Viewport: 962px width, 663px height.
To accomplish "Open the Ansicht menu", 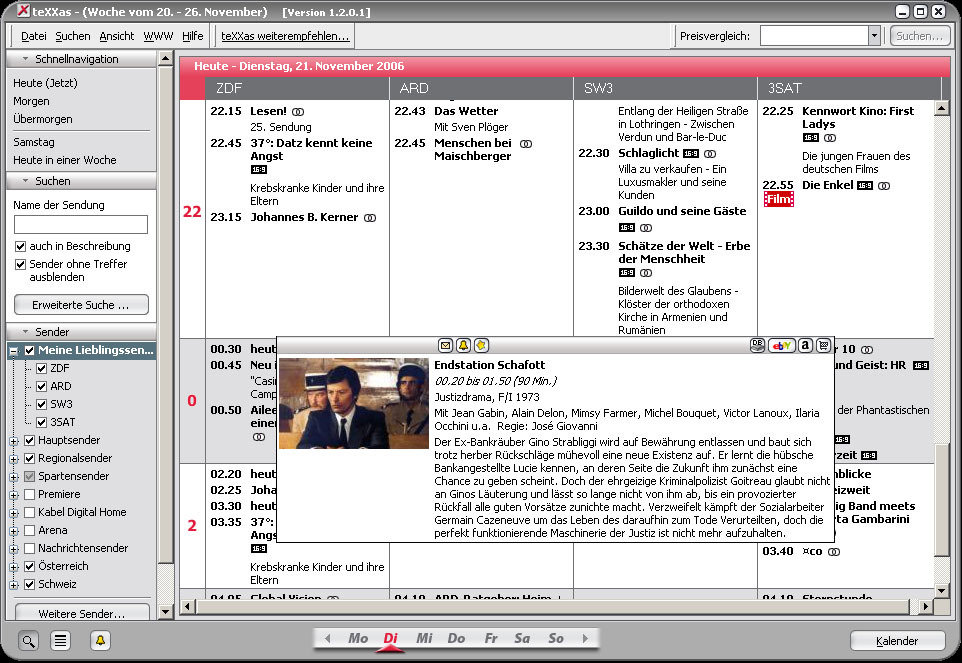I will 117,36.
